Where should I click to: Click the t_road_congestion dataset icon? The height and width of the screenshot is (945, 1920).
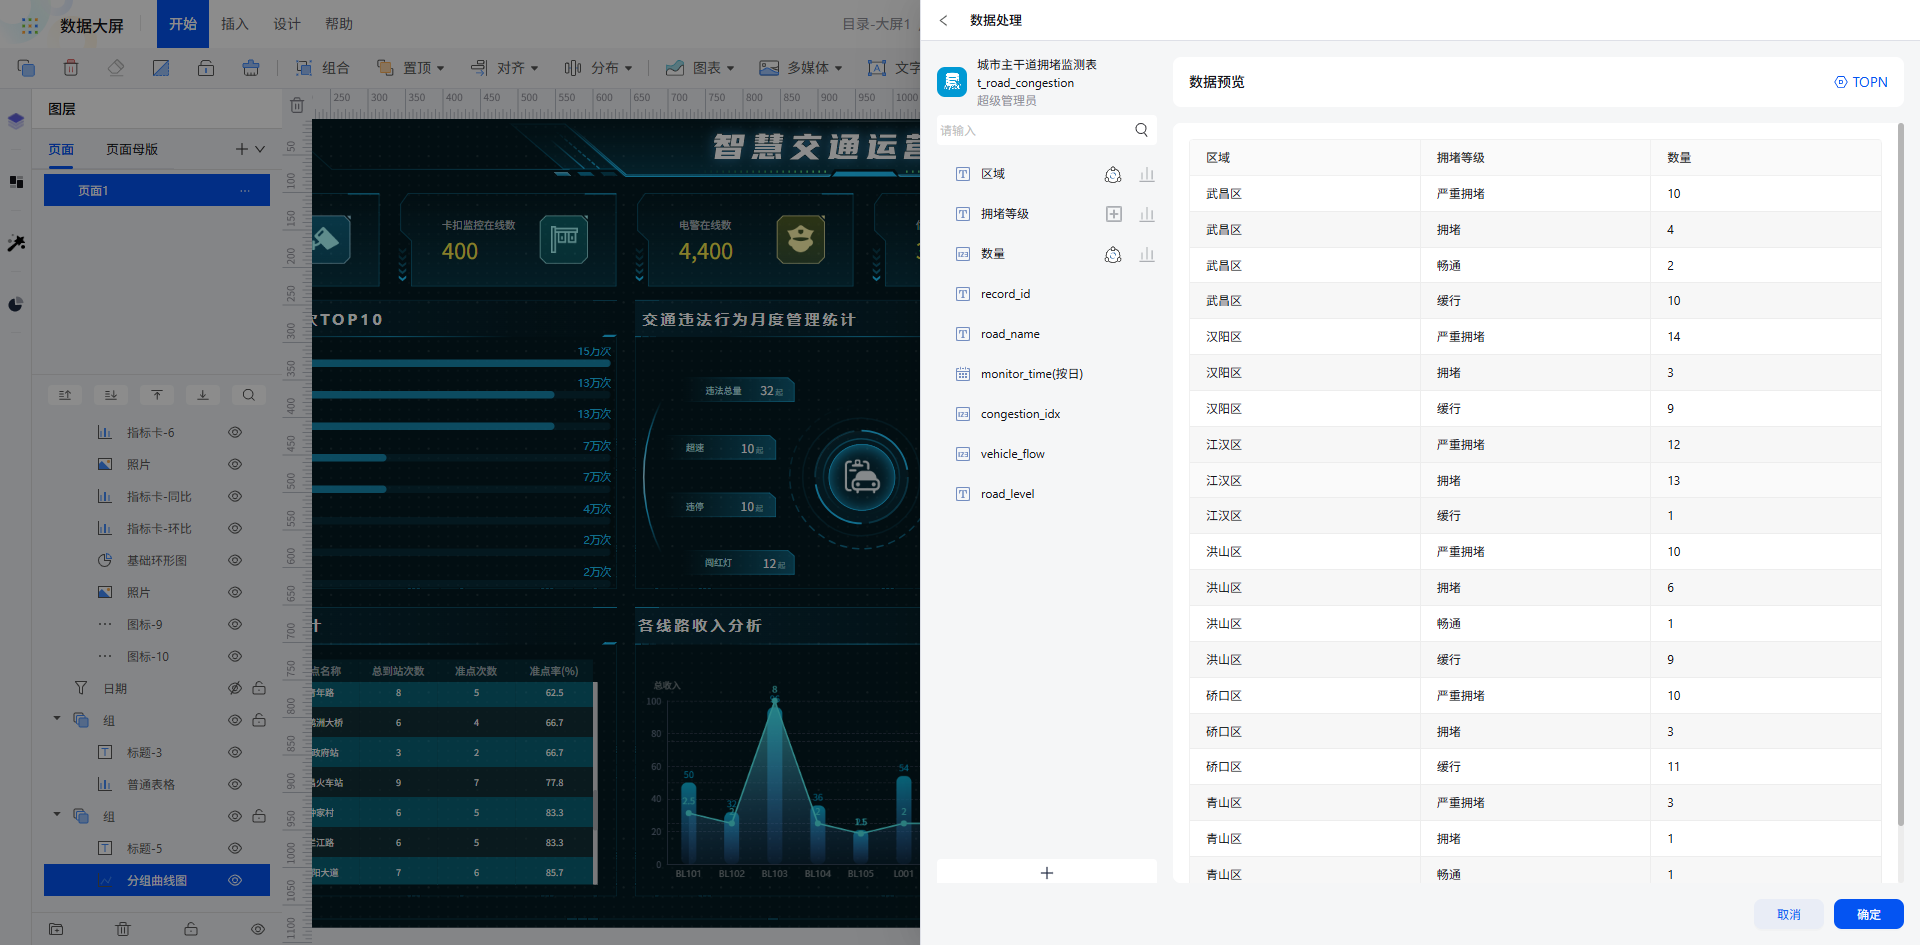click(952, 82)
